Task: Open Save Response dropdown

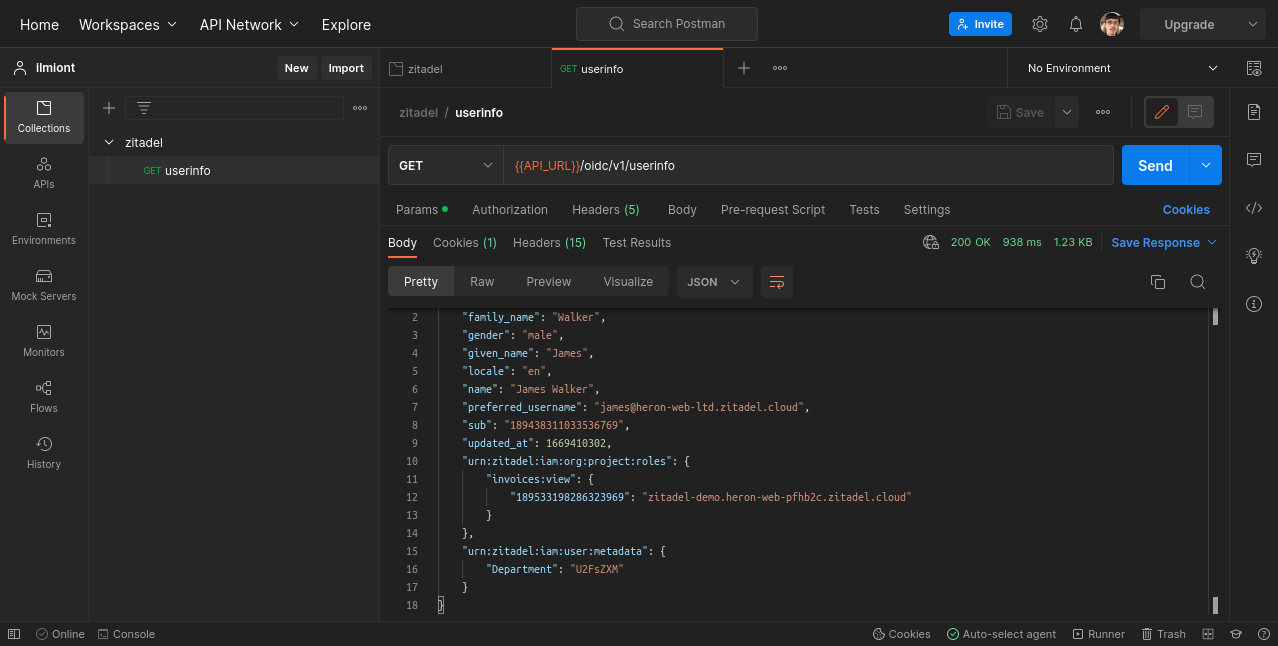Action: point(1164,242)
